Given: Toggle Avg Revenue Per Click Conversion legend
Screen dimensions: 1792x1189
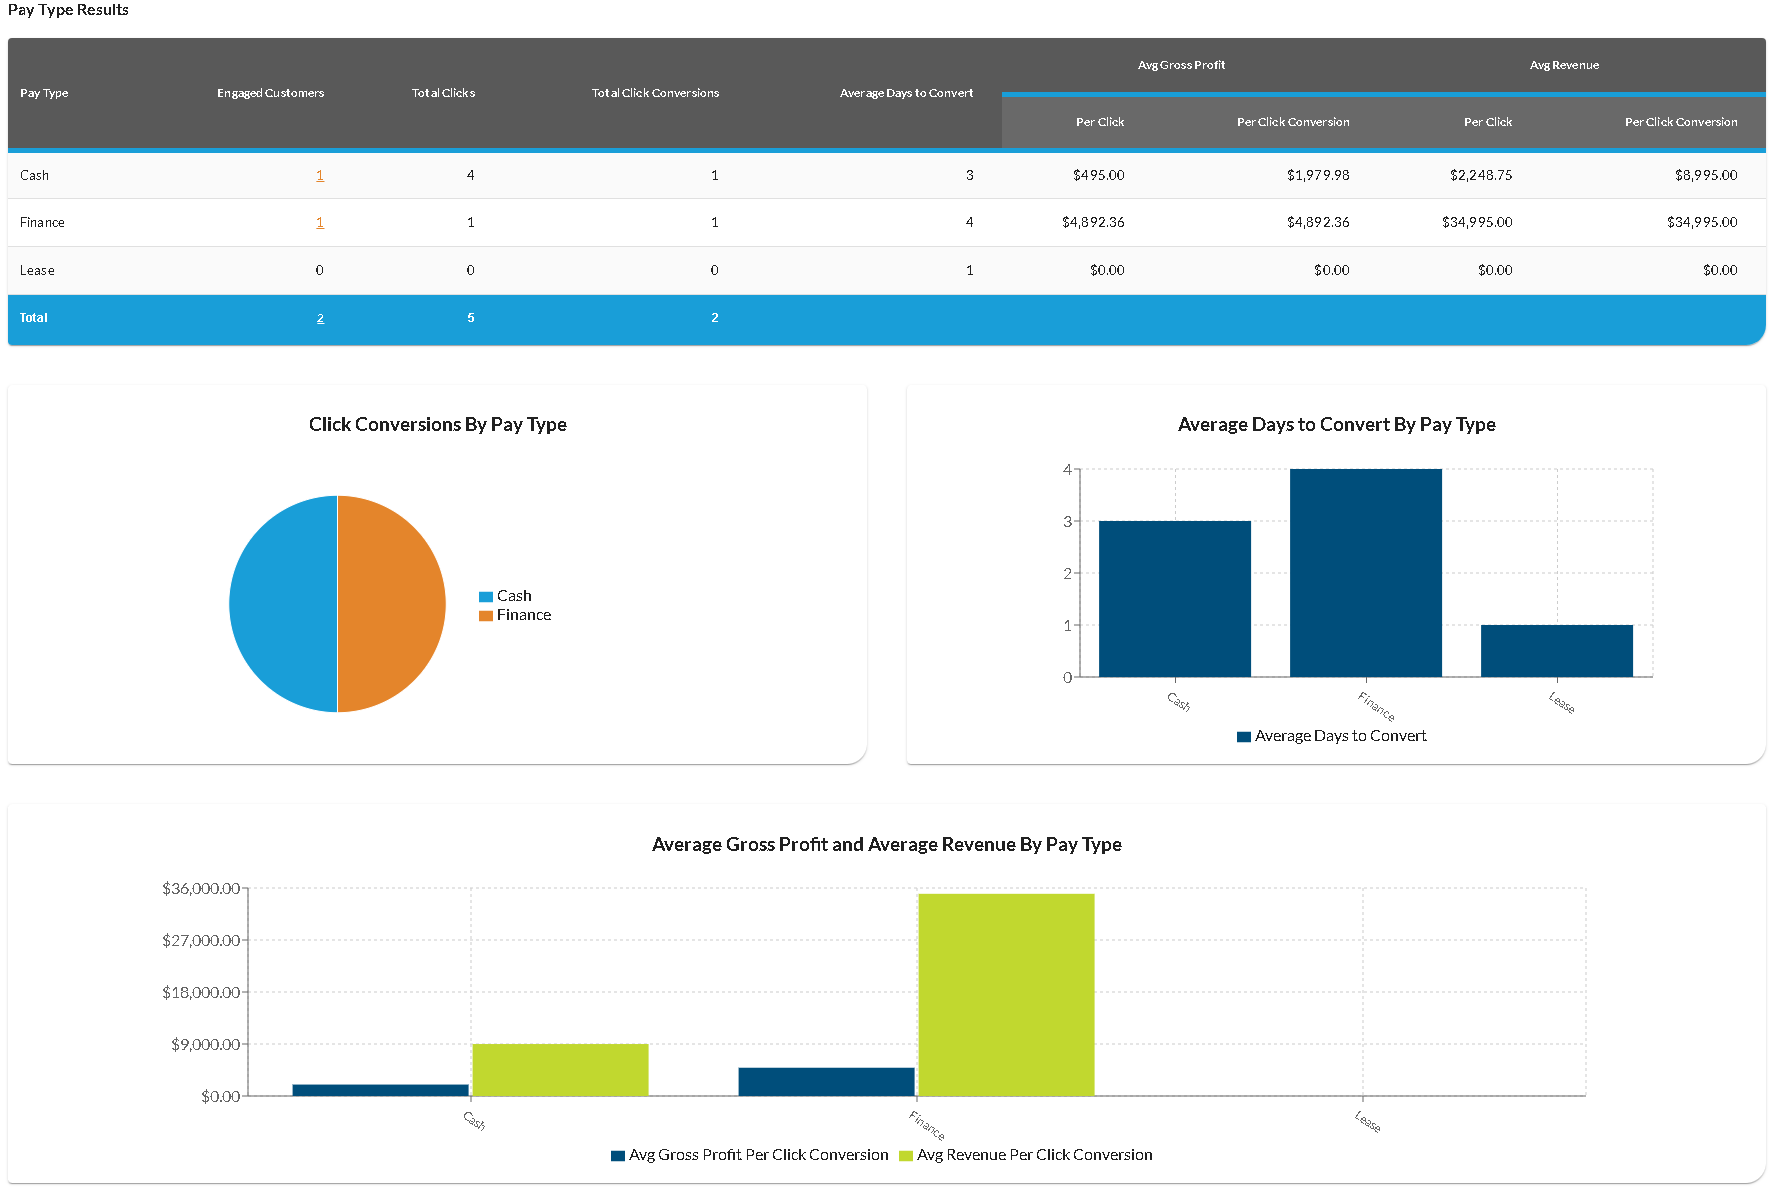Looking at the screenshot, I should point(1025,1155).
